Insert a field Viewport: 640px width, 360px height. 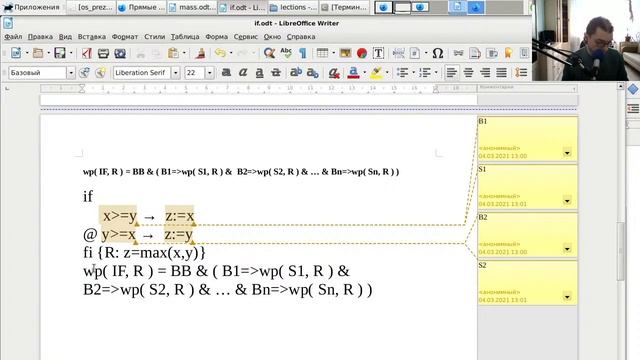click(x=415, y=53)
